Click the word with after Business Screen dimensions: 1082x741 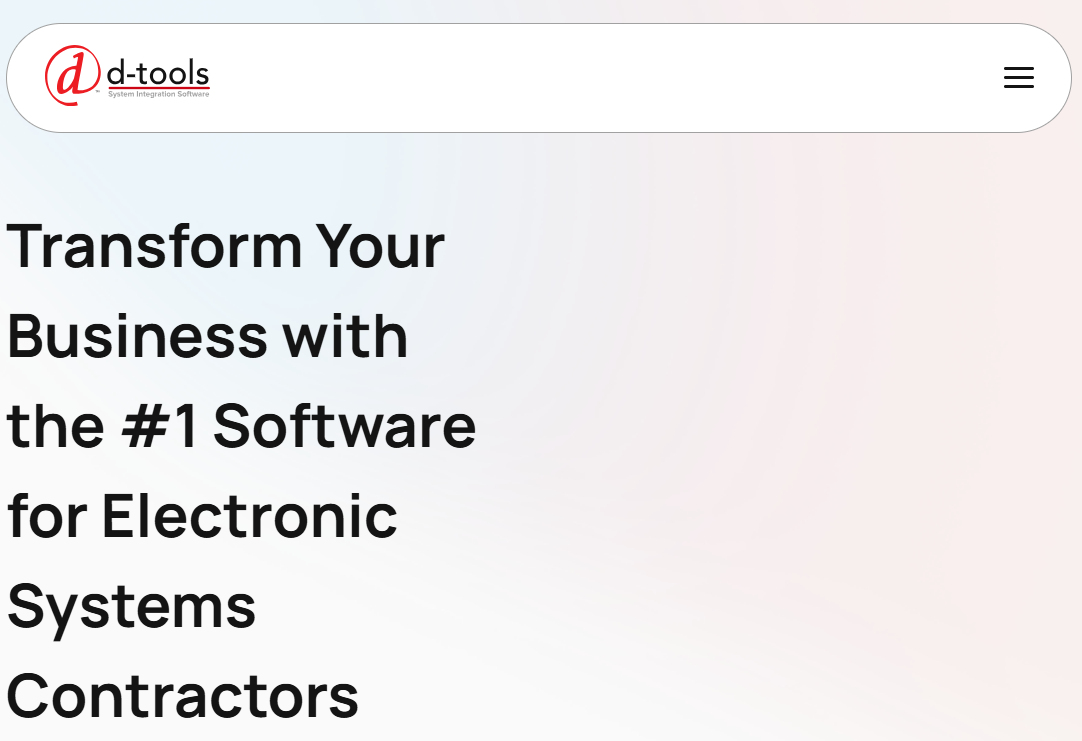tap(345, 337)
